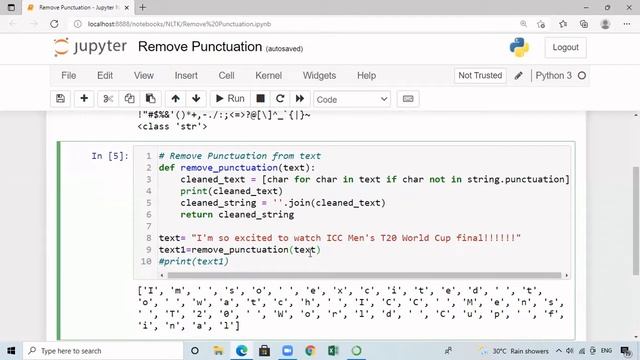Click the Not Trusted button
640x360 pixels.
480,76
